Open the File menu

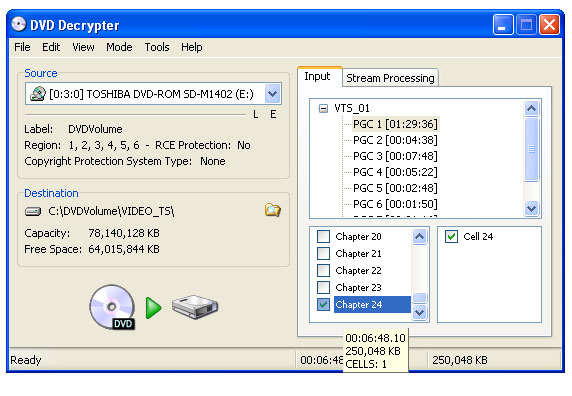pos(22,47)
